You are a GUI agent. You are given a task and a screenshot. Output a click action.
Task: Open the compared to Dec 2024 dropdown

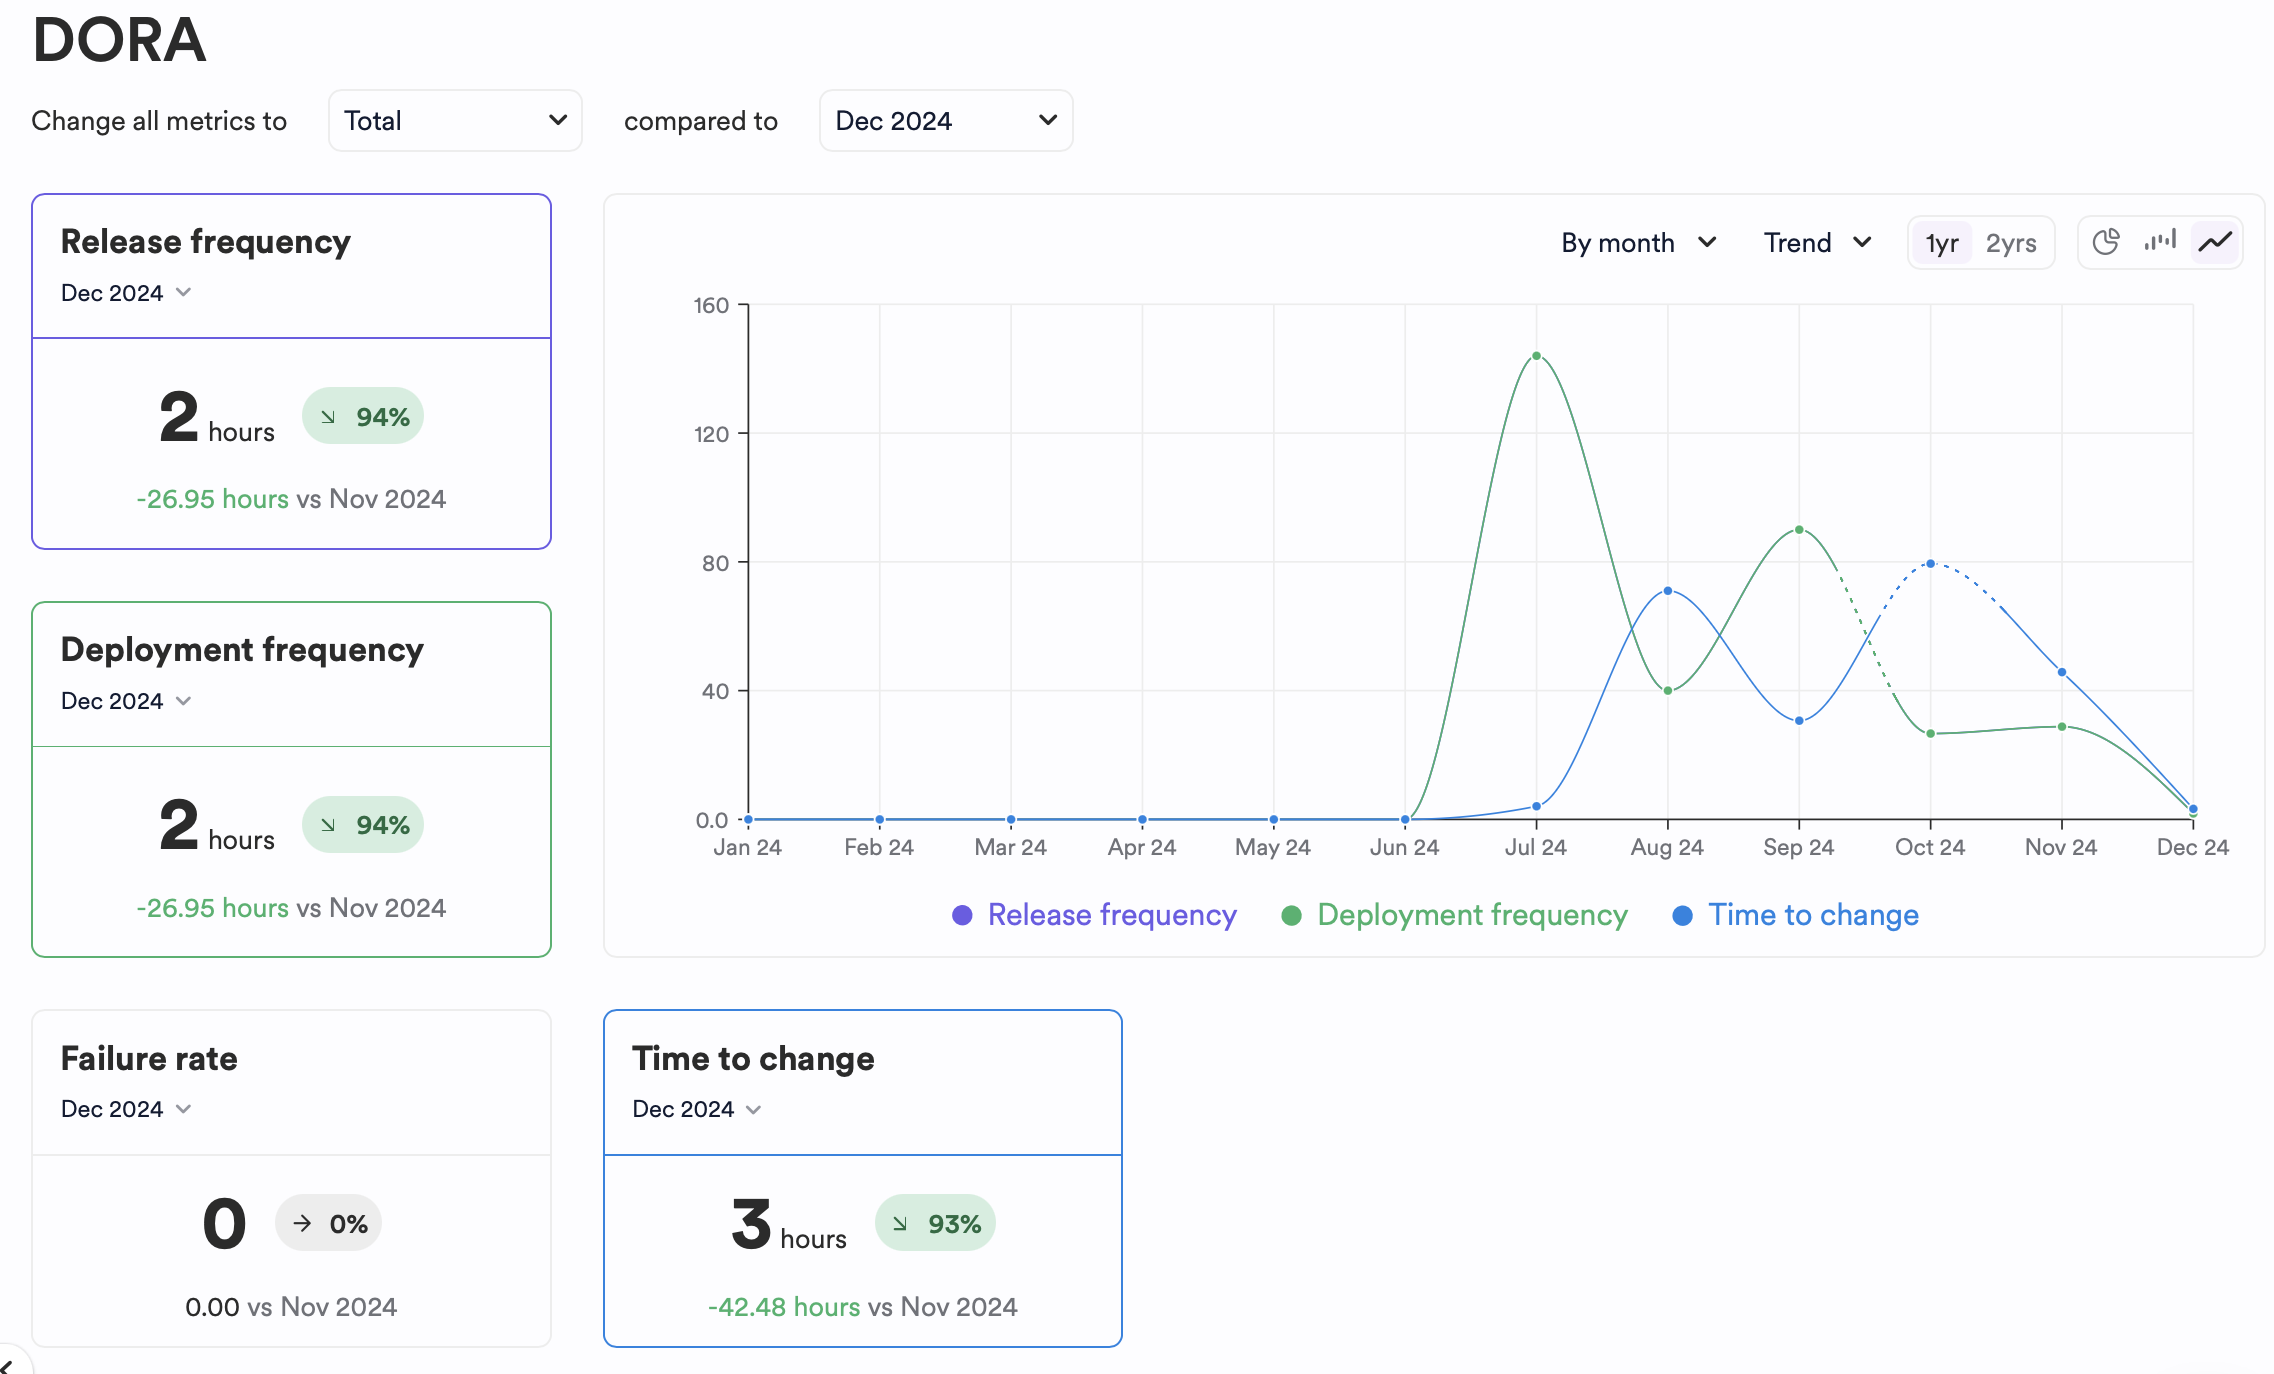(946, 121)
